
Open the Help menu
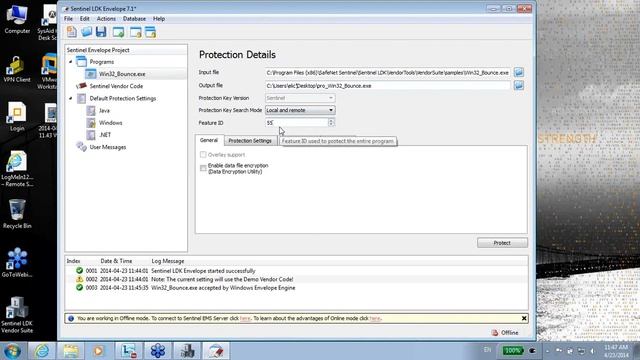pos(159,19)
